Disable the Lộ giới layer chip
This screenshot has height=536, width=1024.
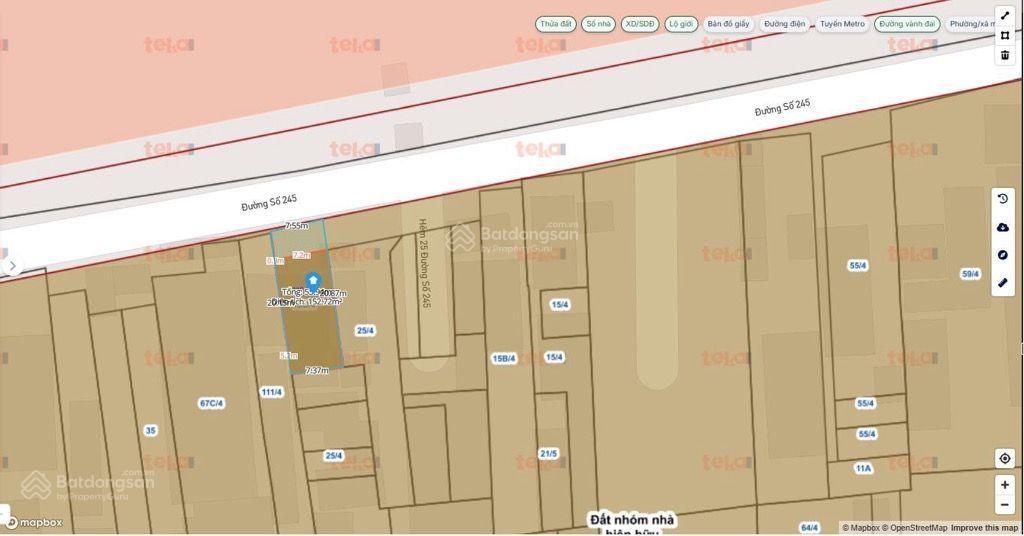tap(681, 24)
